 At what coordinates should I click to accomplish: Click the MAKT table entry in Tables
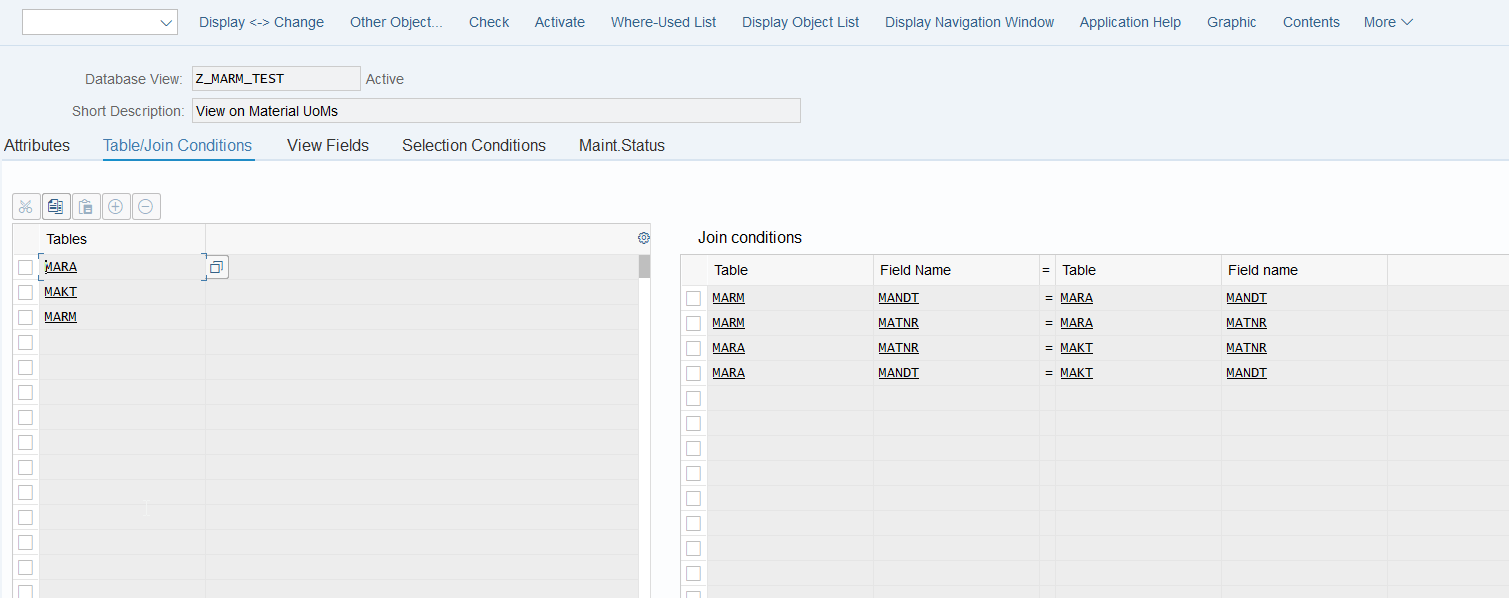coord(61,292)
